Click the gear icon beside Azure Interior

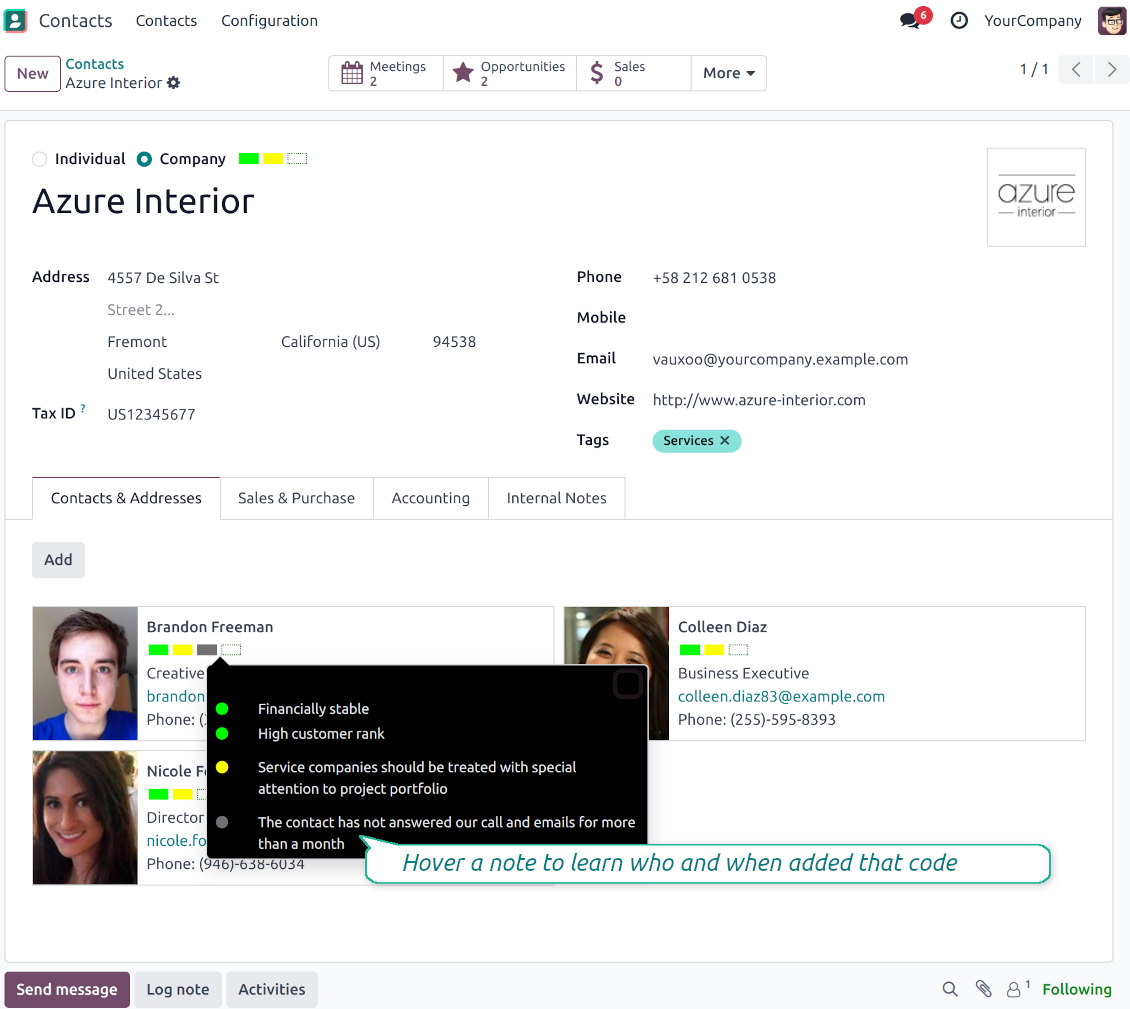pos(174,83)
